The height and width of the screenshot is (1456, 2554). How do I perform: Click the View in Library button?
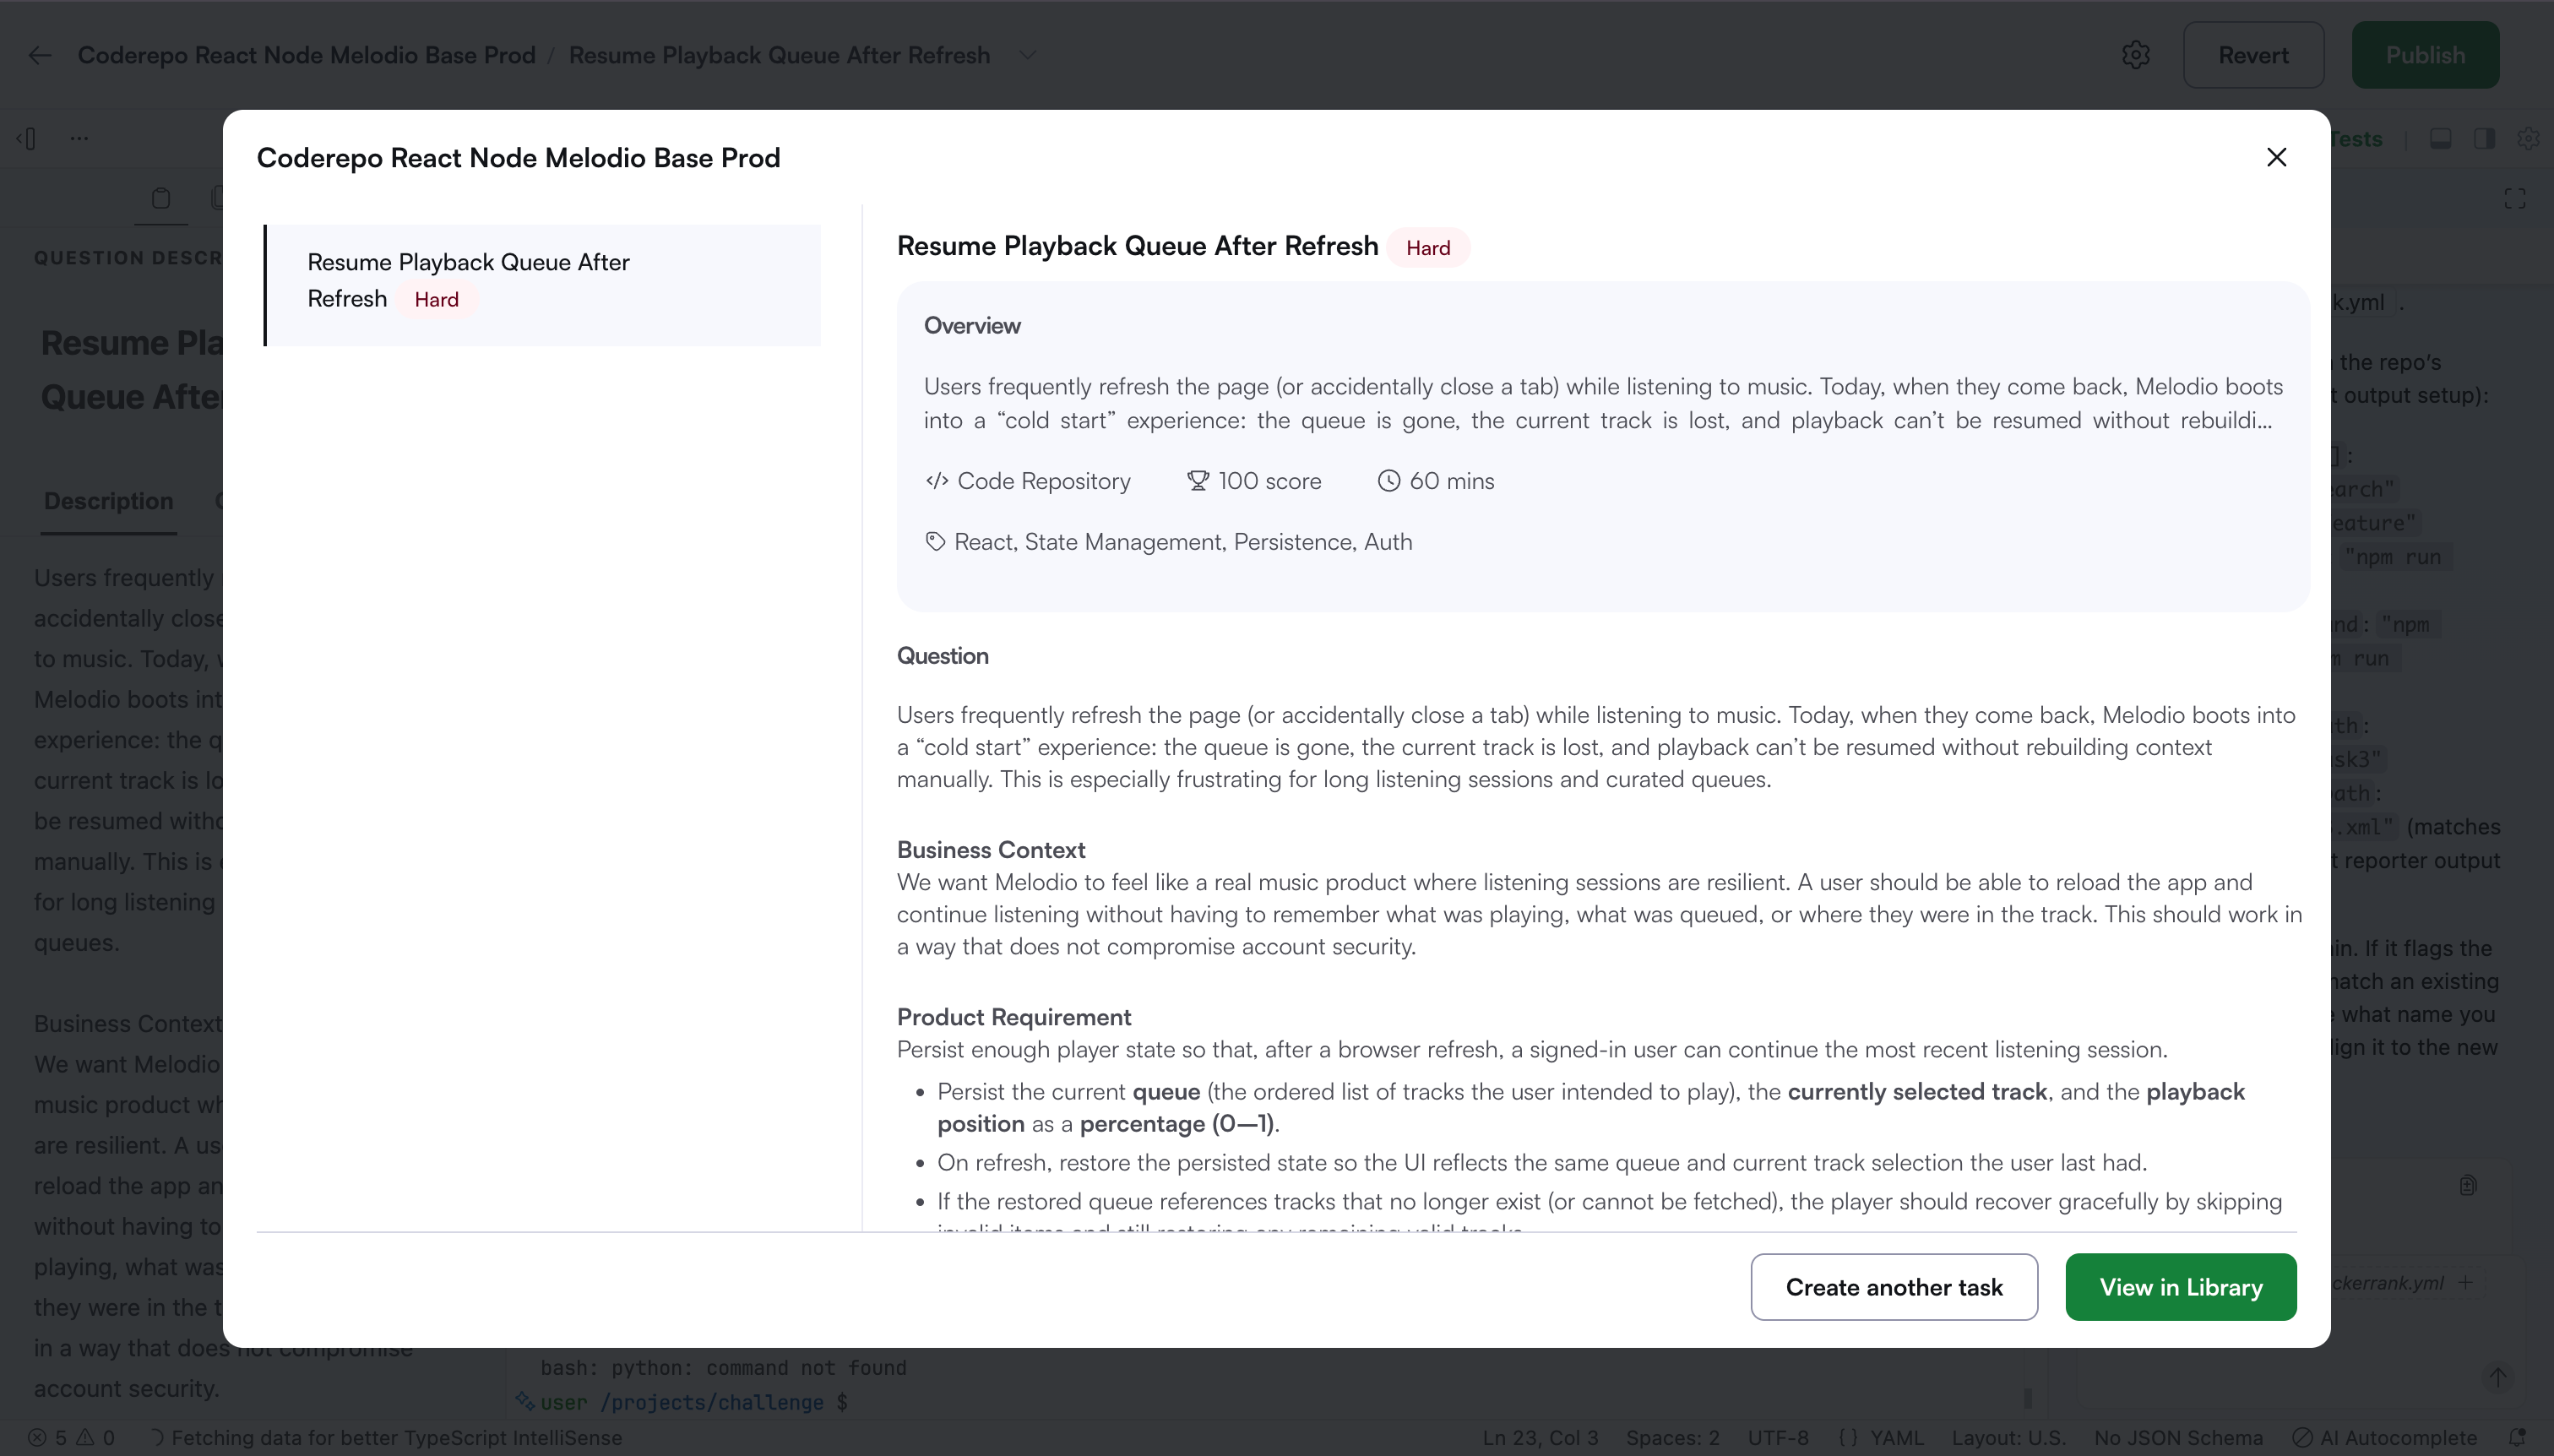2180,1287
